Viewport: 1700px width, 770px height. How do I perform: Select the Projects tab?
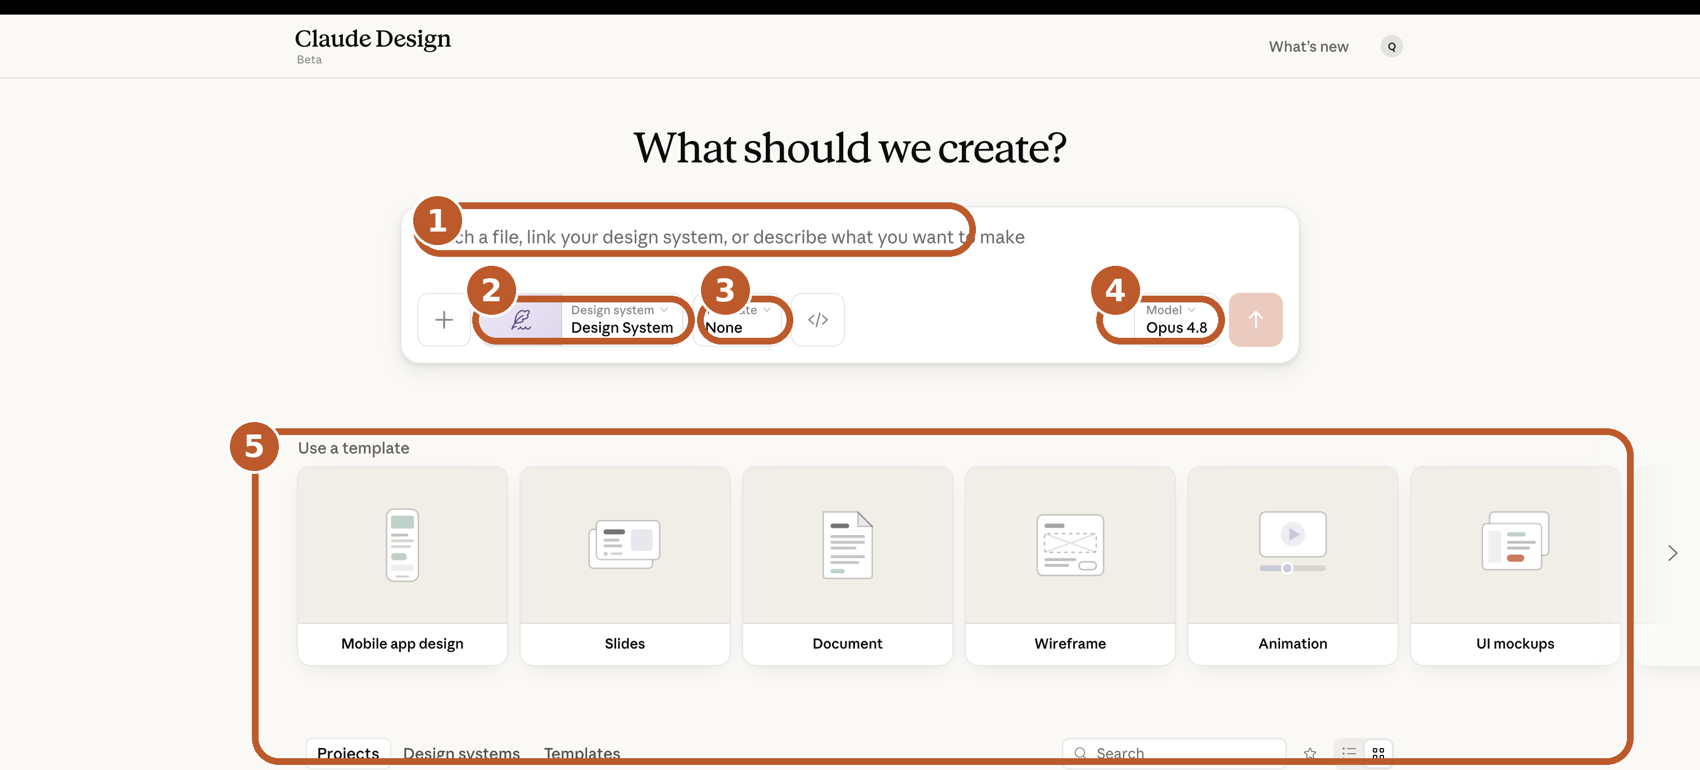point(348,753)
